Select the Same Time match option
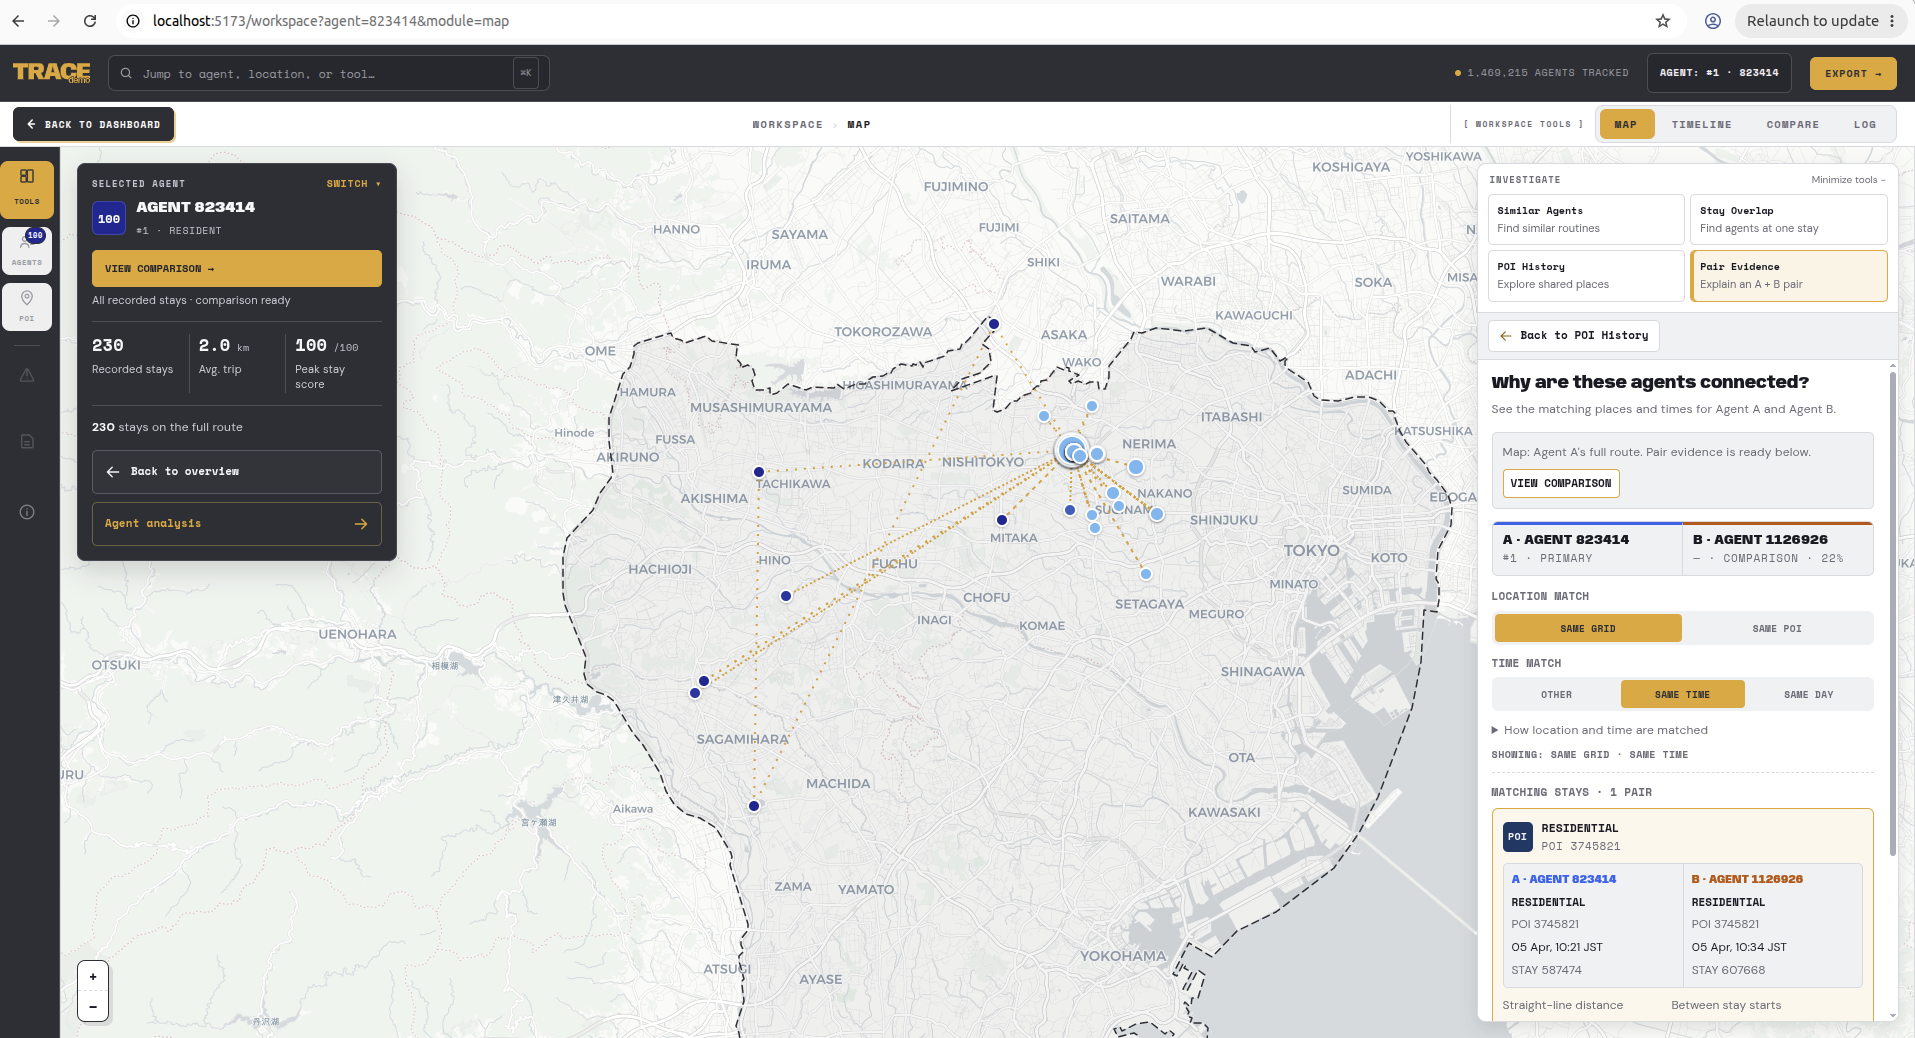This screenshot has width=1915, height=1038. [x=1682, y=695]
